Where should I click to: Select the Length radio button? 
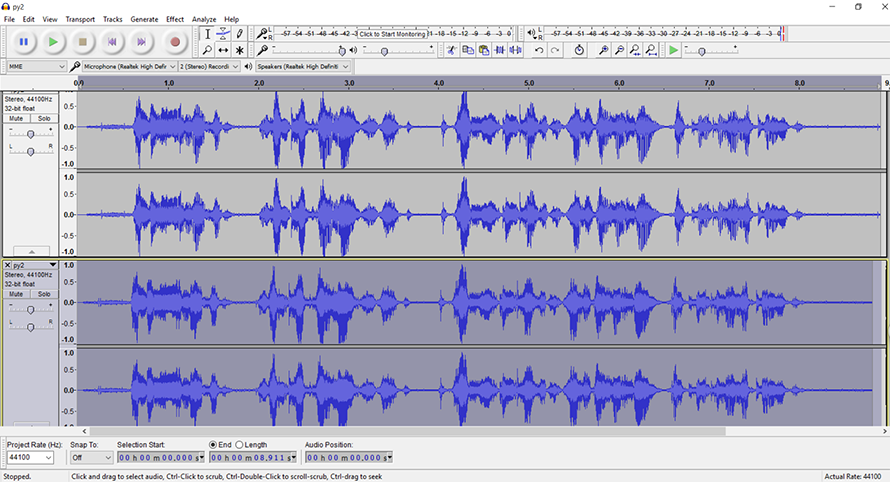click(x=240, y=445)
